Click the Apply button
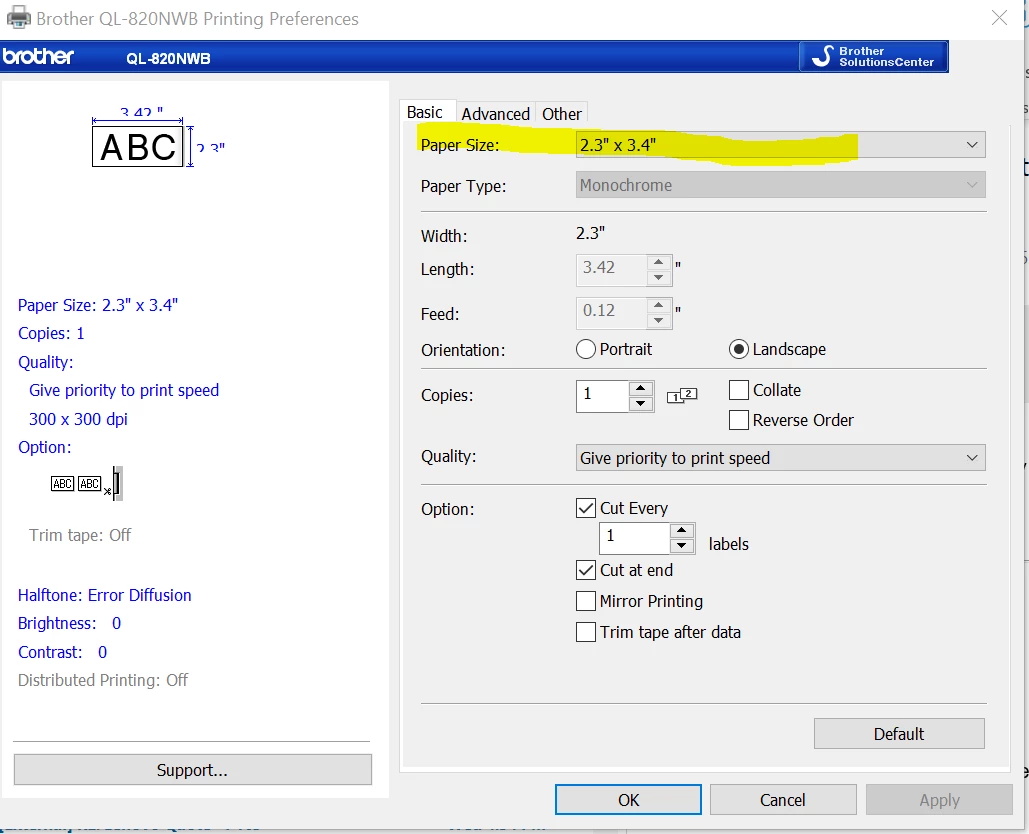The width and height of the screenshot is (1029, 834). [x=939, y=800]
